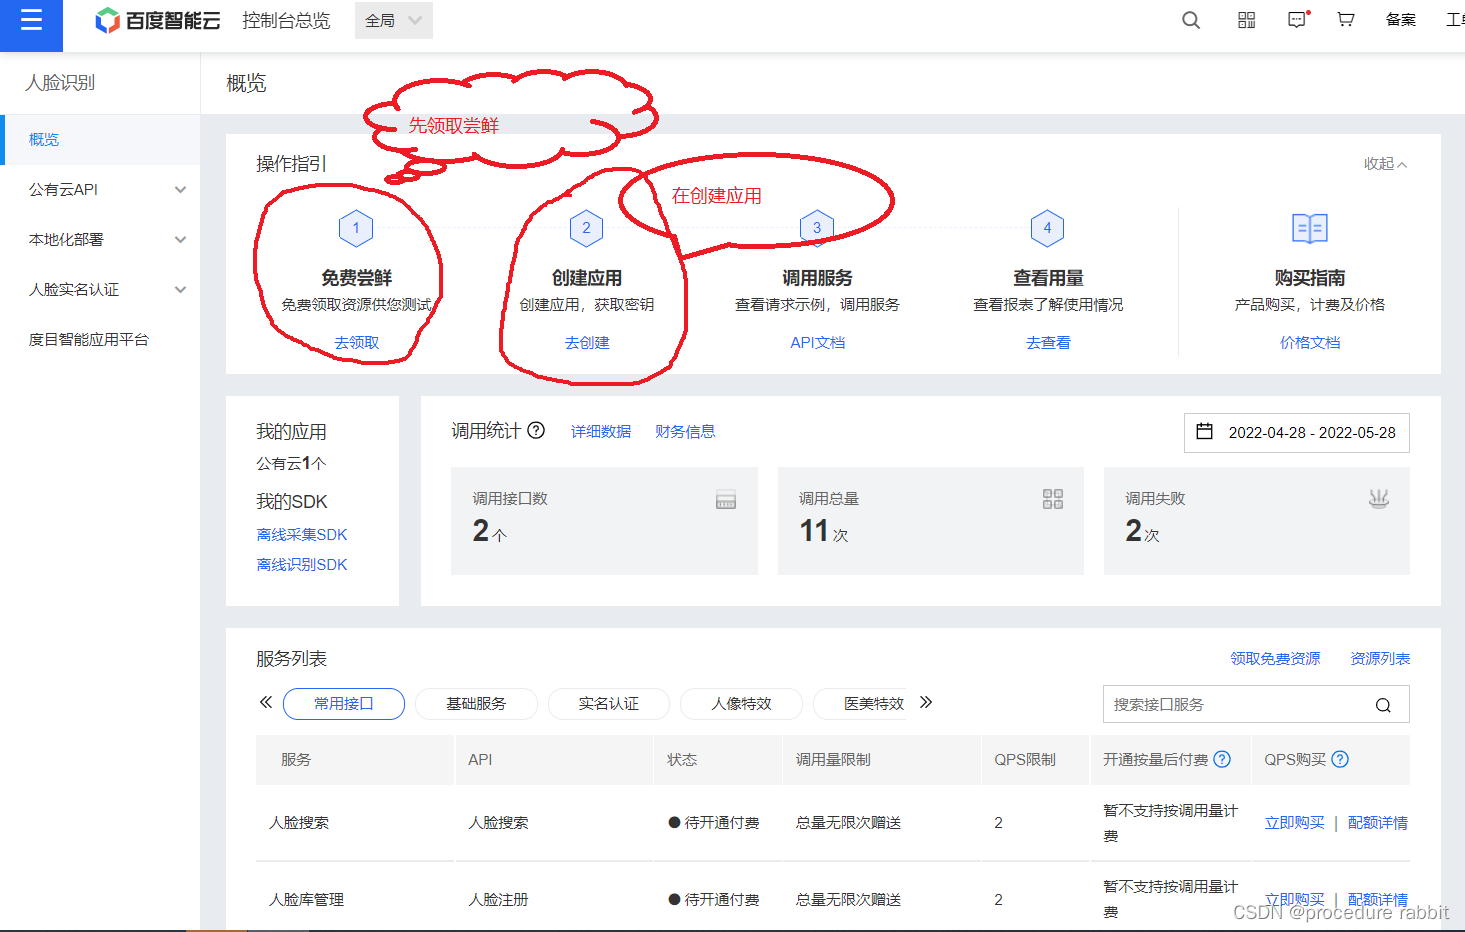Screen dimensions: 1465x932
Task: Click the 人脸识别 sidebar title
Action: click(x=60, y=82)
